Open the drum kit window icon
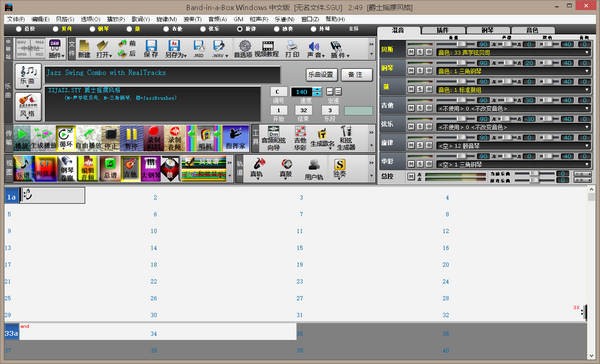The height and width of the screenshot is (364, 600). click(170, 169)
